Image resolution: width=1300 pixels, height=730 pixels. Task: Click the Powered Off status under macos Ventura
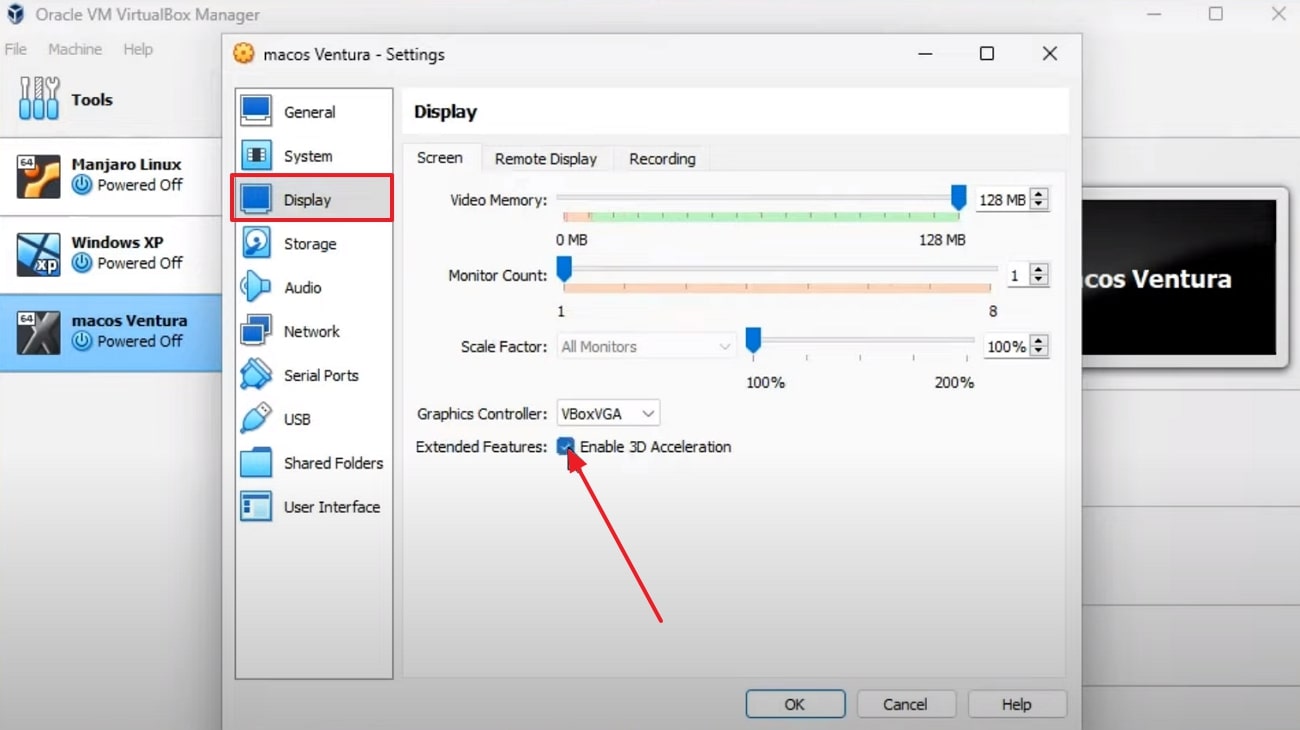[x=128, y=341]
